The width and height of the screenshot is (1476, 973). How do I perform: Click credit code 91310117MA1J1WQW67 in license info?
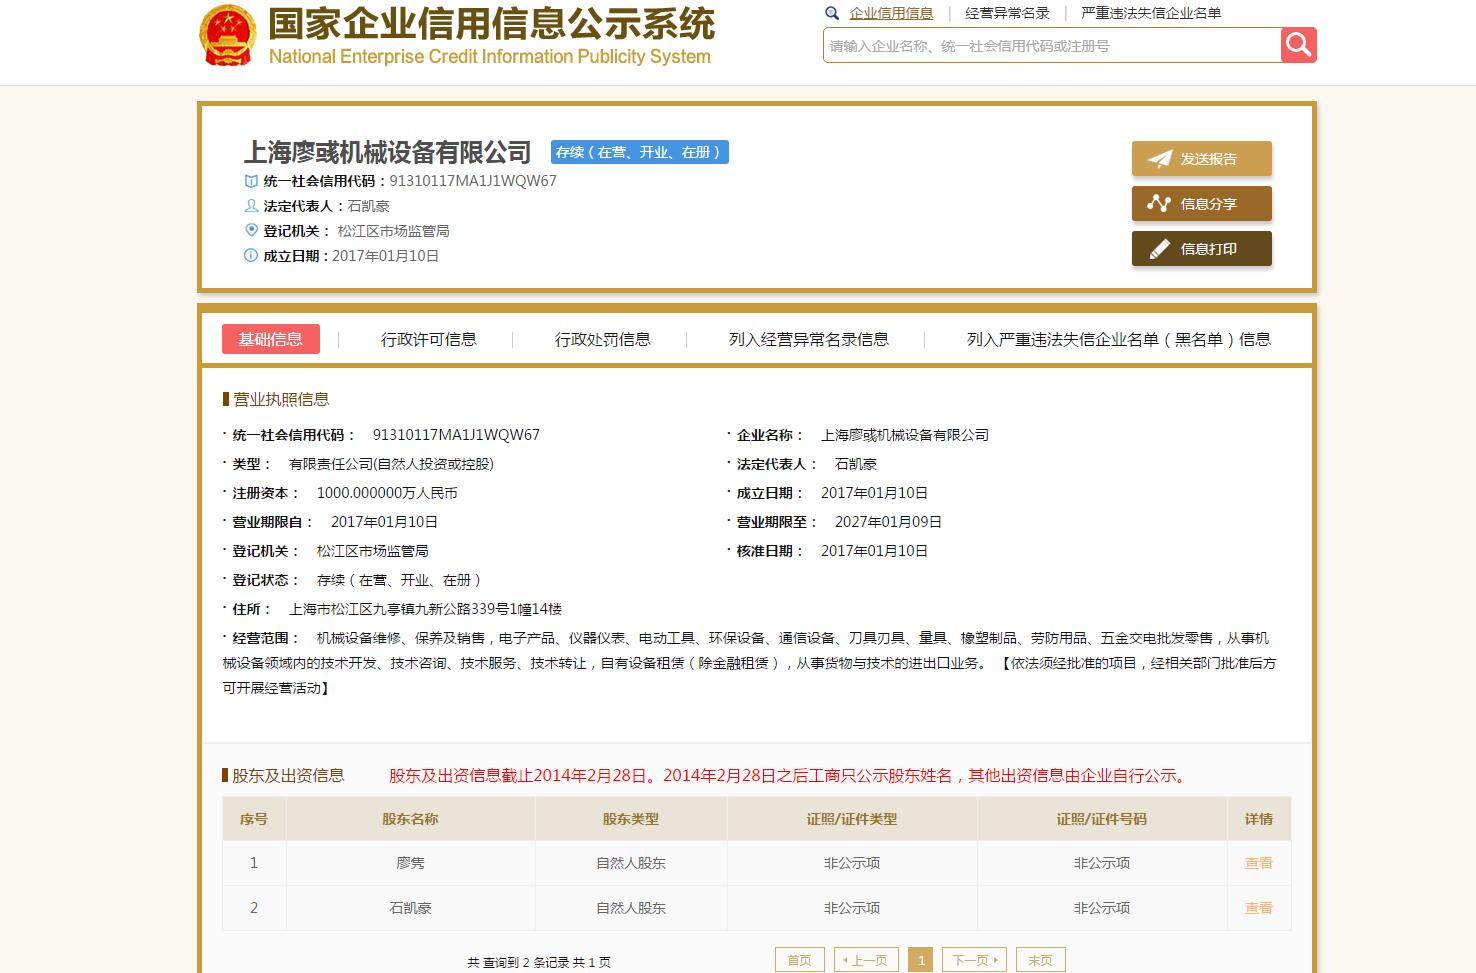(456, 435)
